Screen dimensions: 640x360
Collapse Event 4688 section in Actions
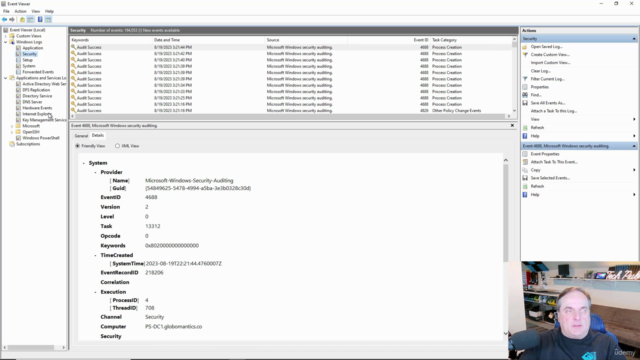click(634, 146)
